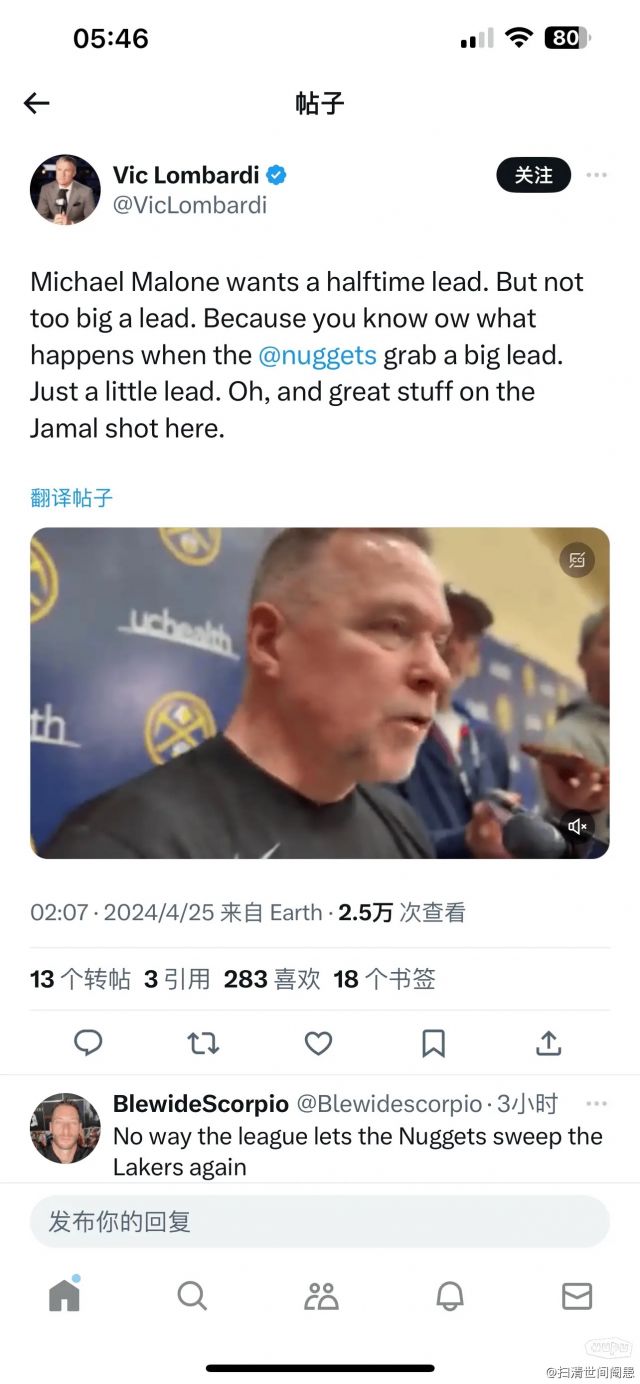Open the Notifications bell tab

coord(450,1296)
